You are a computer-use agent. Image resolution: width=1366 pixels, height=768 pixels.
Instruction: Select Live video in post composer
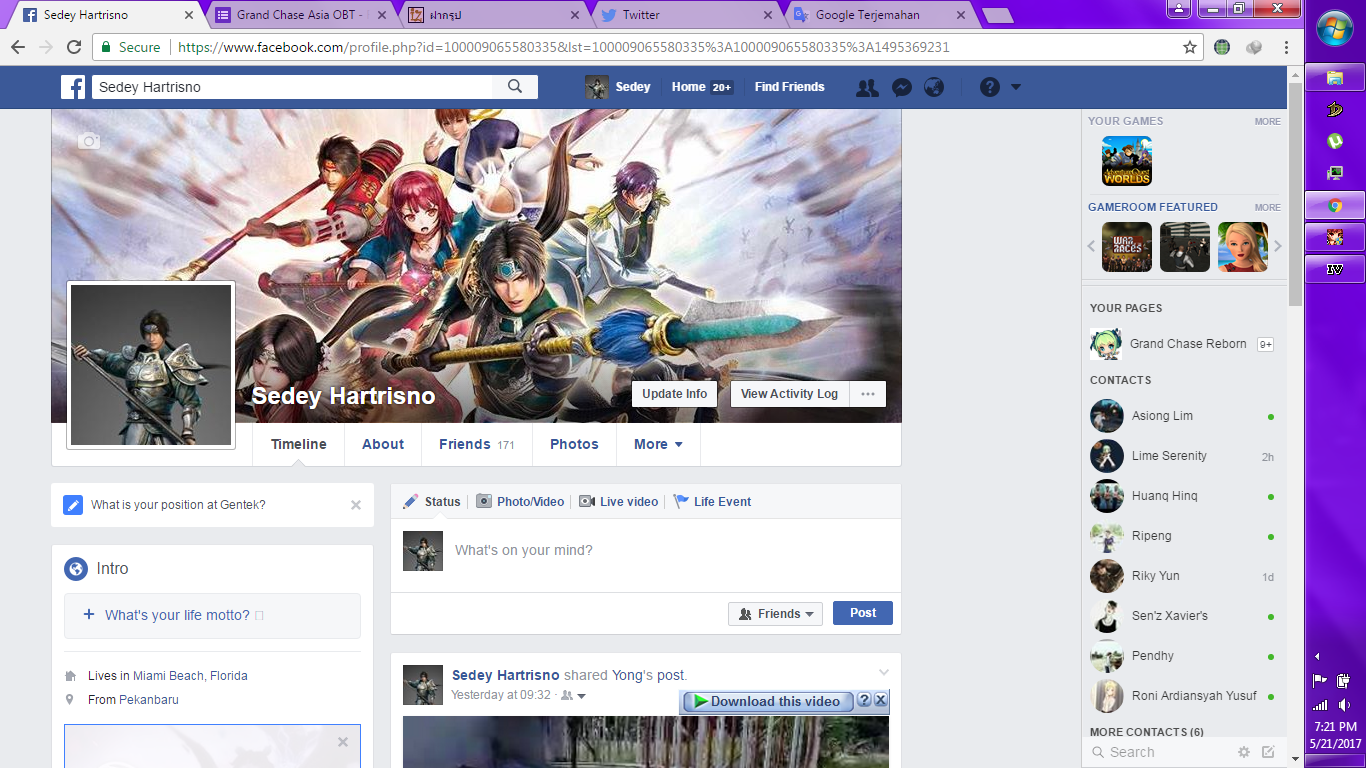pyautogui.click(x=619, y=502)
